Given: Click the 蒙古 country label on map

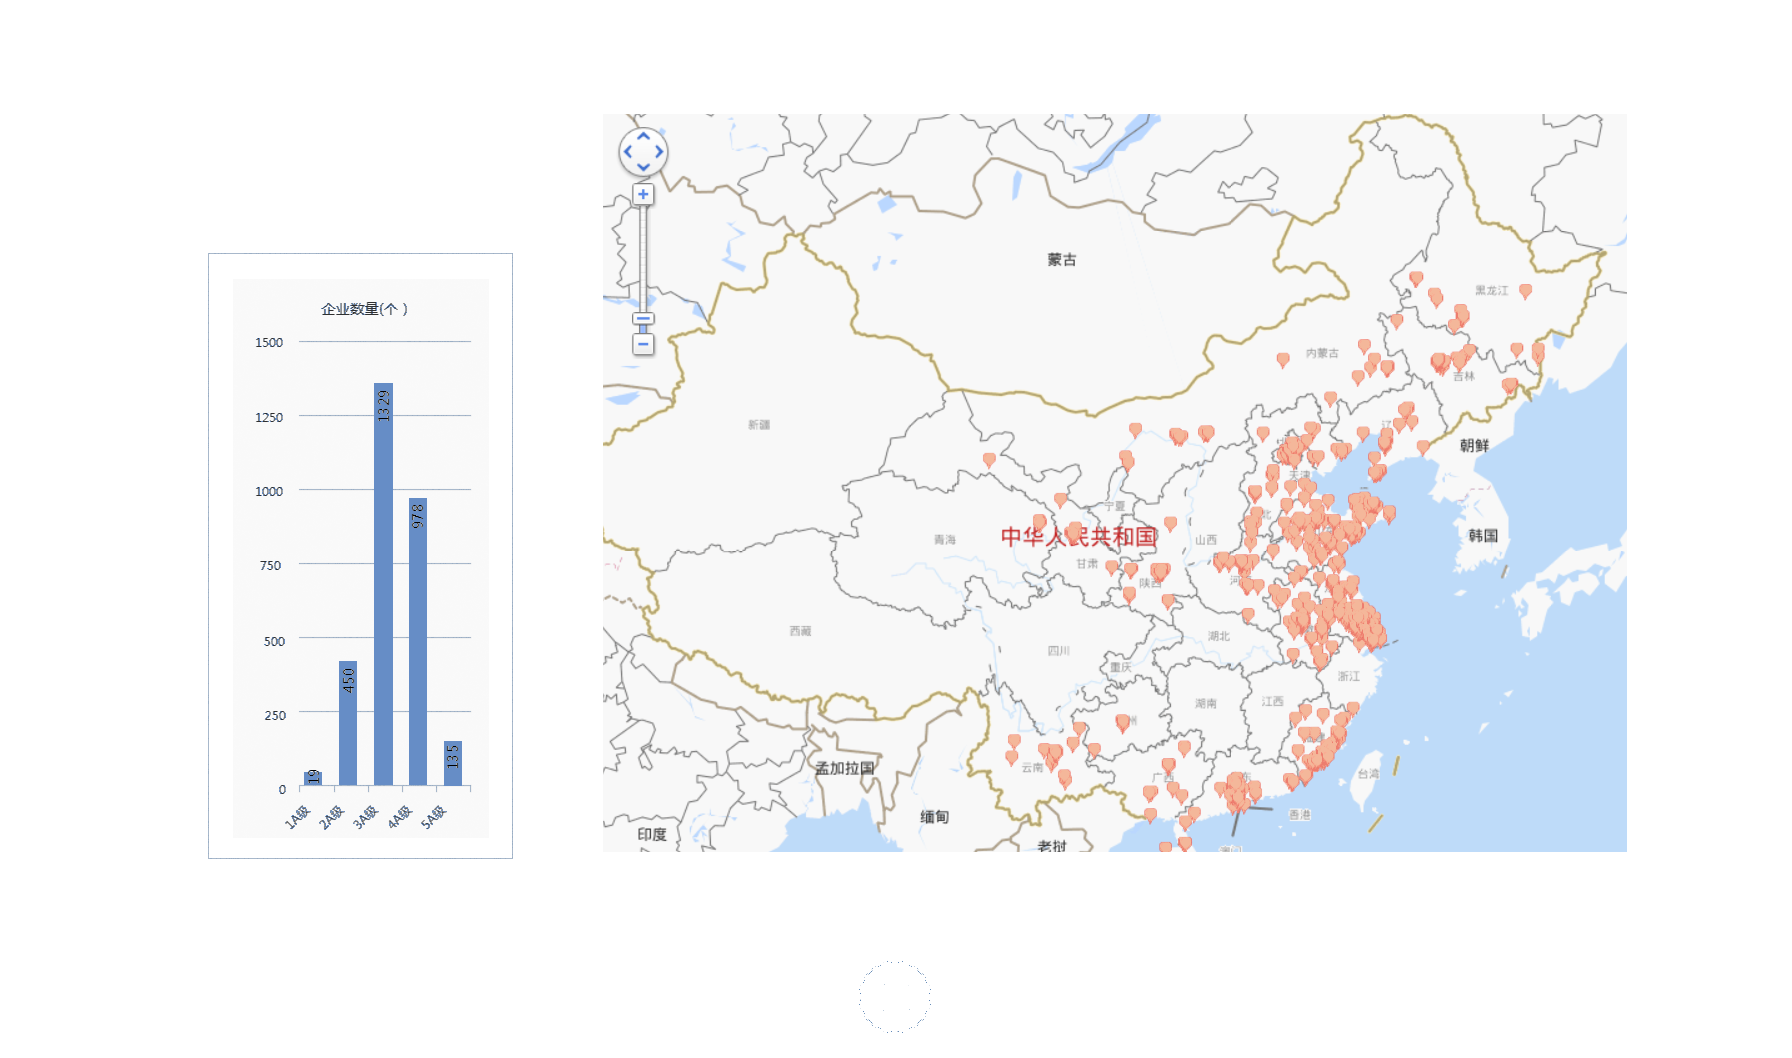Looking at the screenshot, I should [x=1062, y=260].
